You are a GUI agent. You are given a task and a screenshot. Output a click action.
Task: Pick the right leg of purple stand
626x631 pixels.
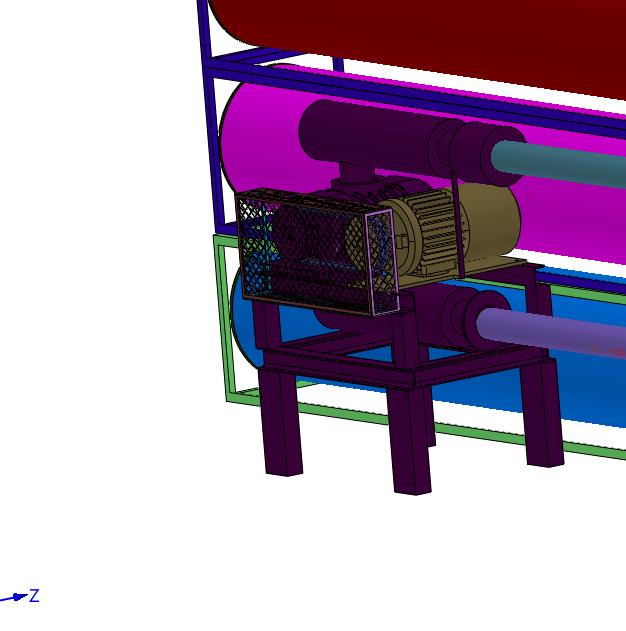pyautogui.click(x=542, y=414)
